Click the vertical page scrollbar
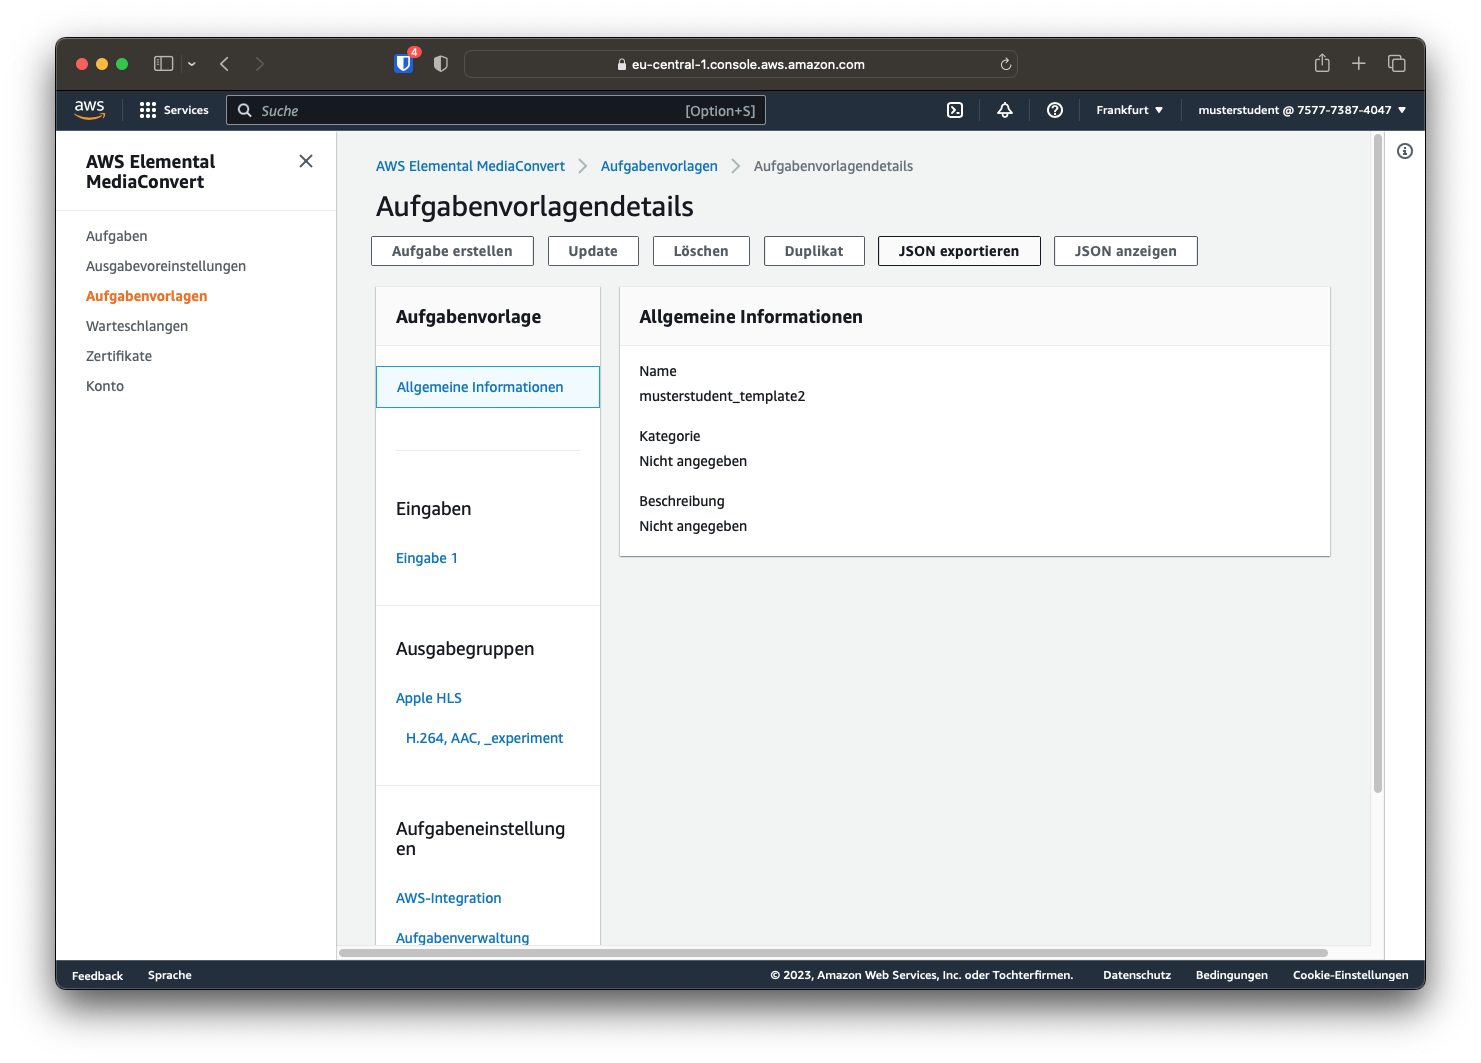 coord(1378,465)
